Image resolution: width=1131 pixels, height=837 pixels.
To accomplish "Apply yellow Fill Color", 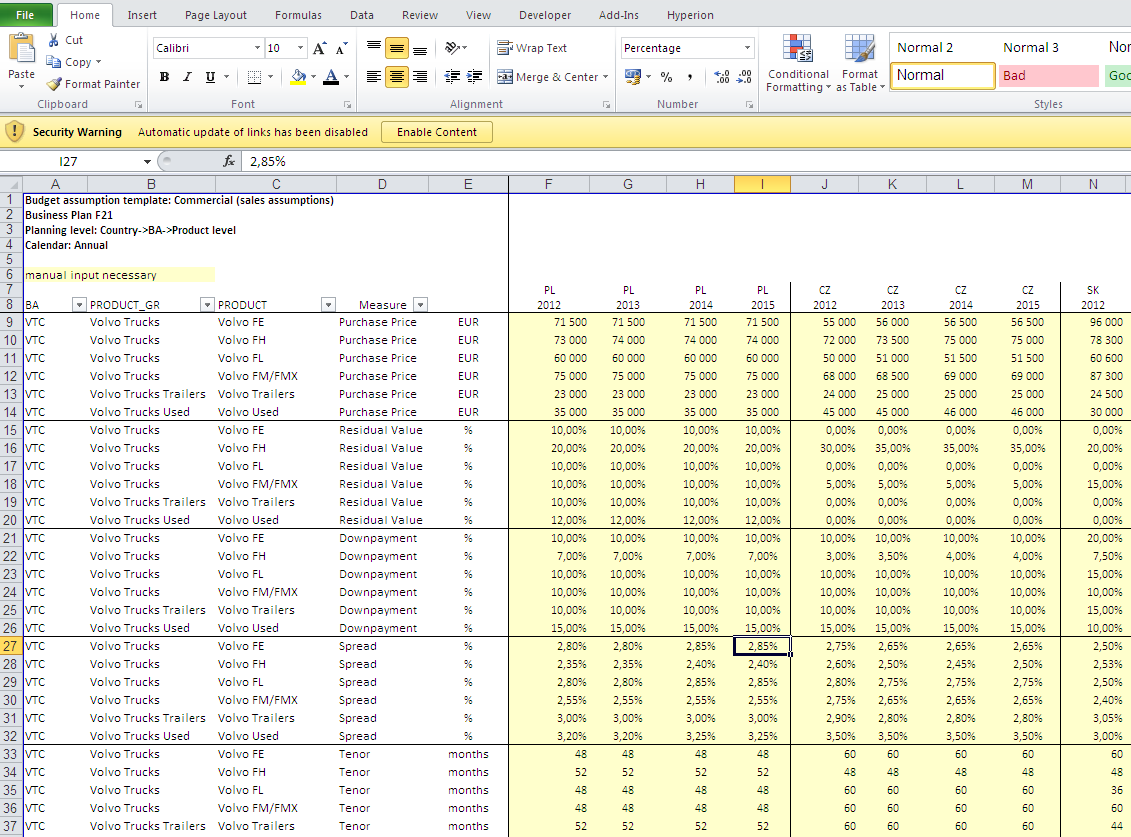I will tap(298, 76).
